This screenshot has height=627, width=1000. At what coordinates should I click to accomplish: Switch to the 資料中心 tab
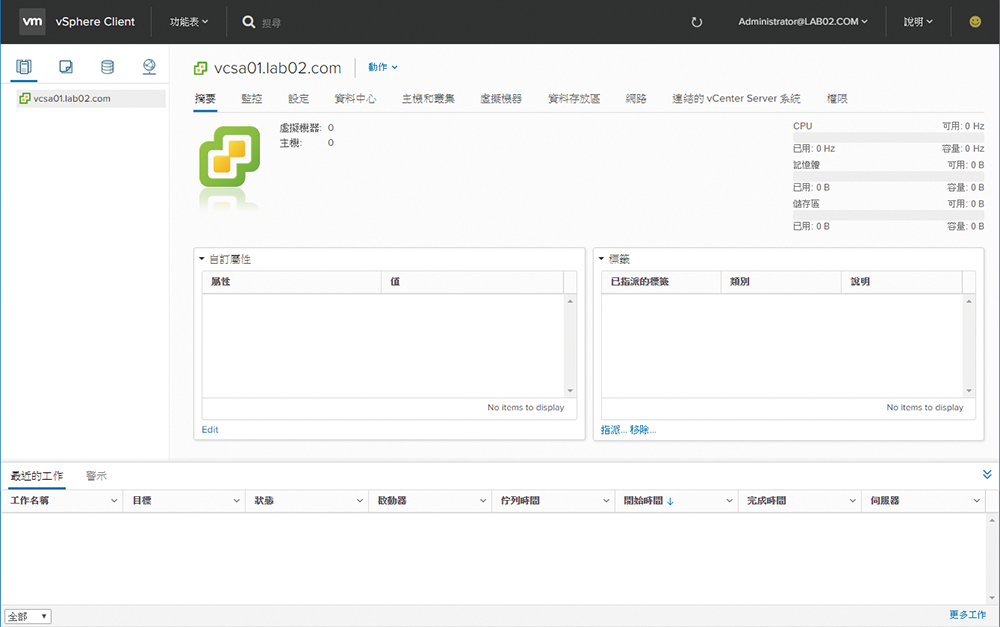click(355, 98)
